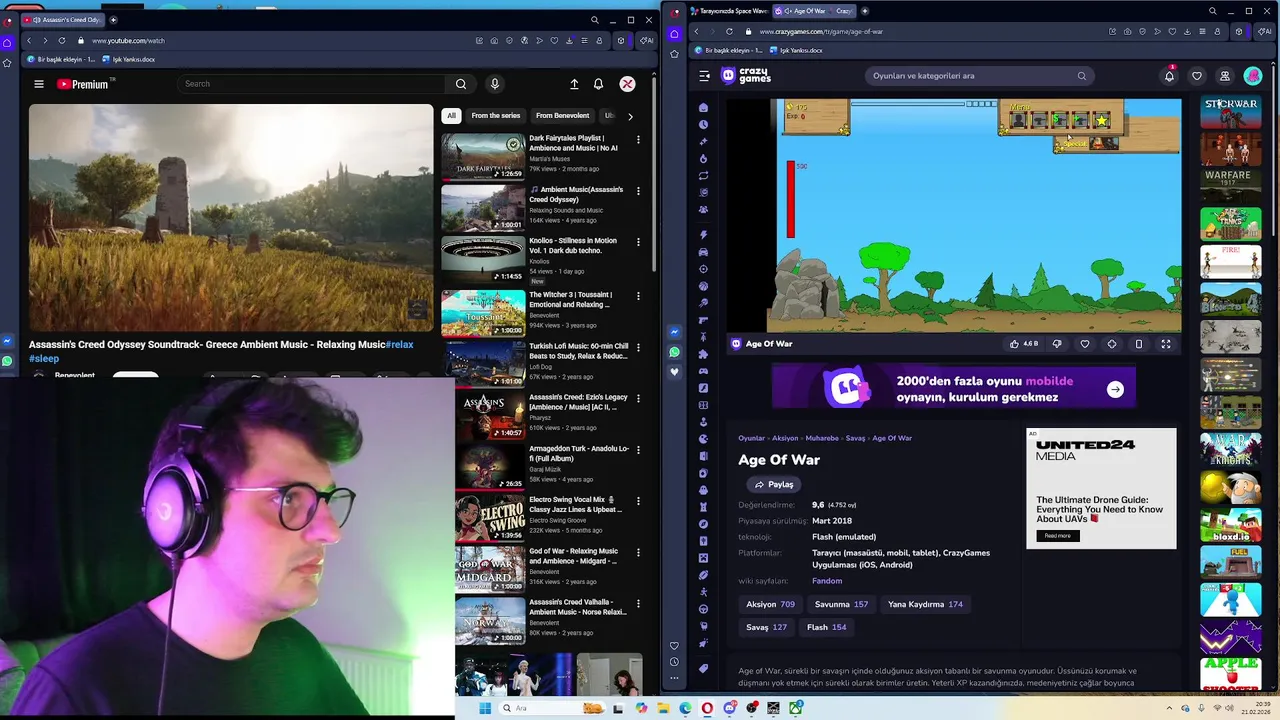Viewport: 1280px width, 720px height.
Task: Select the 'All' filter chip
Action: (451, 115)
